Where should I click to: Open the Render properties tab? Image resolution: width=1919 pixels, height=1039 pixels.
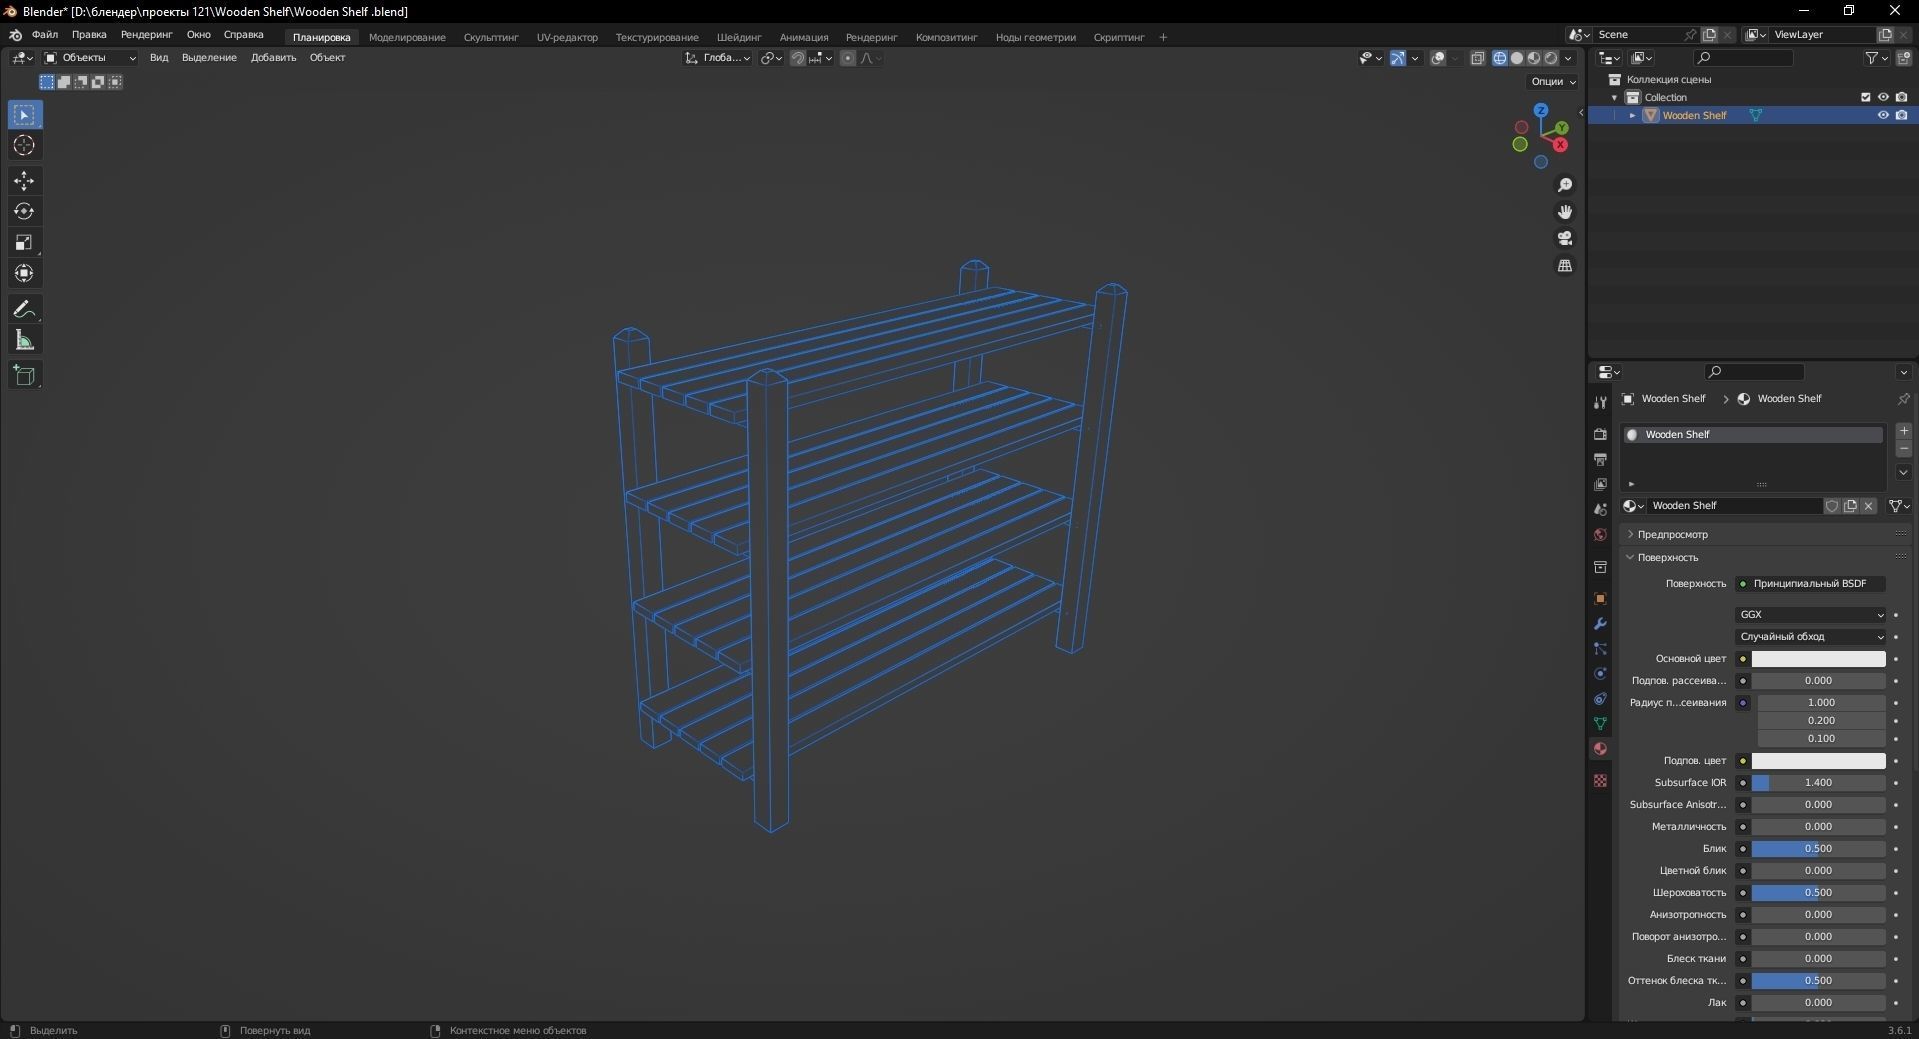(x=1600, y=434)
